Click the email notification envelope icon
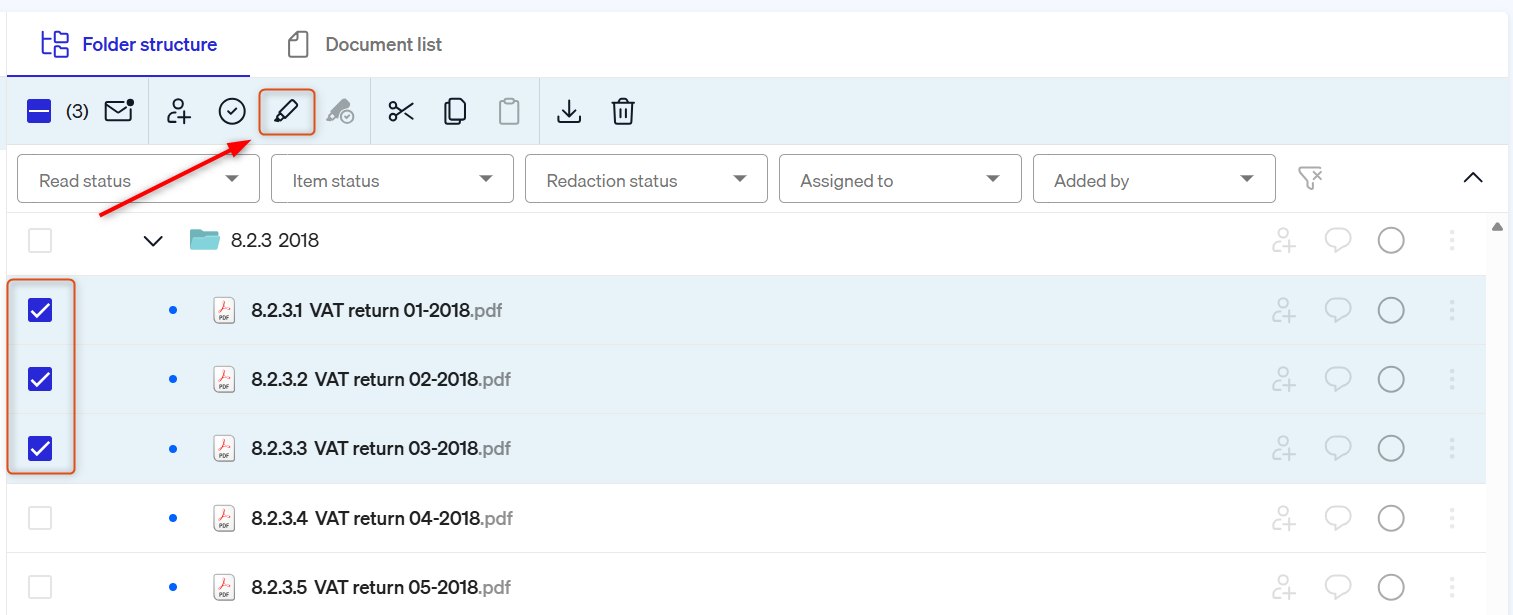The image size is (1513, 615). [119, 110]
